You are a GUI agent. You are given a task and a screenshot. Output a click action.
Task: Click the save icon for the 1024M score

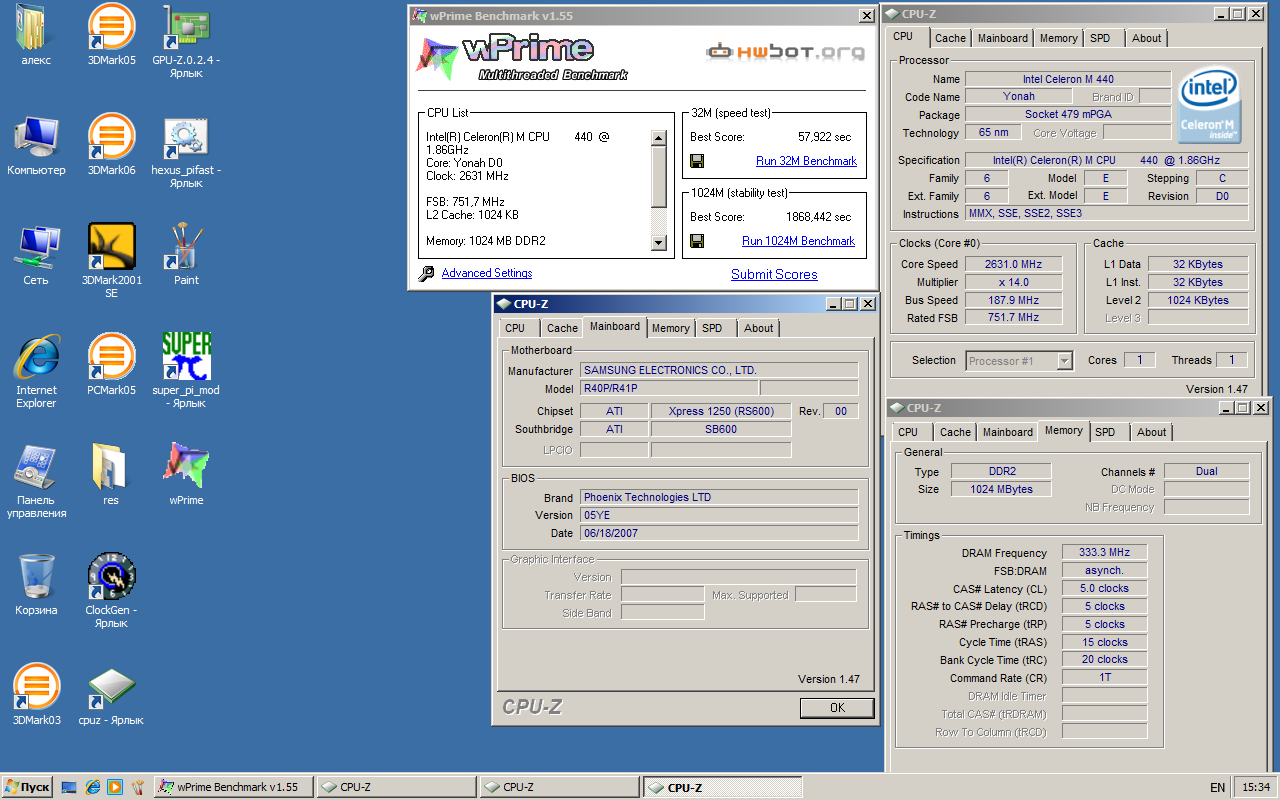697,241
